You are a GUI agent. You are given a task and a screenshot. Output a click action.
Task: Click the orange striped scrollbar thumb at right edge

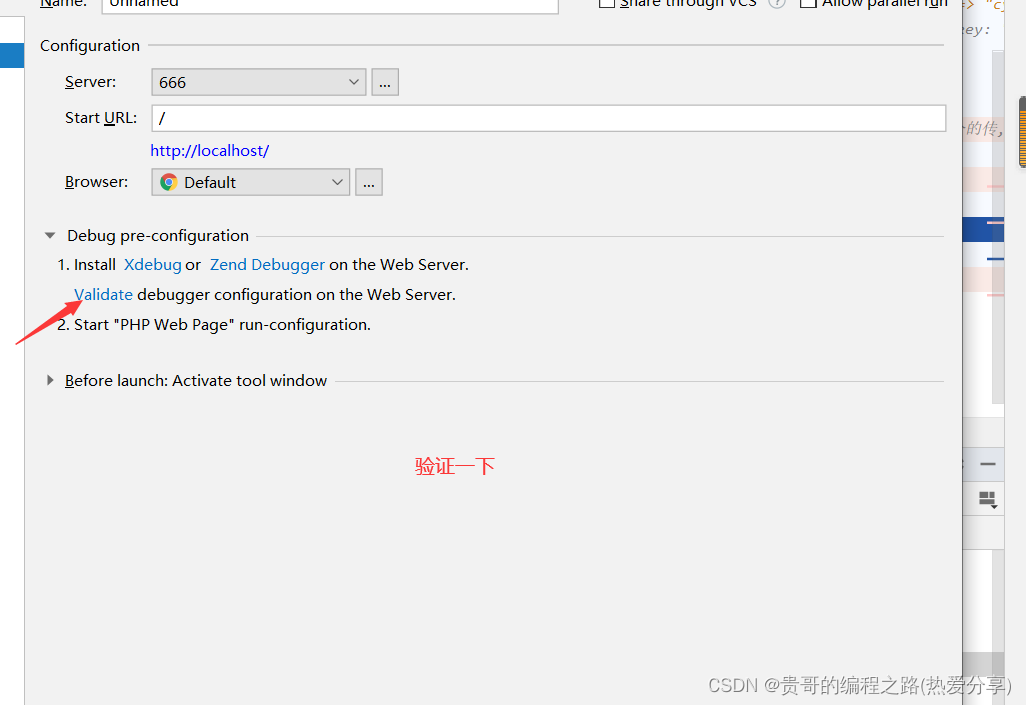point(1021,132)
